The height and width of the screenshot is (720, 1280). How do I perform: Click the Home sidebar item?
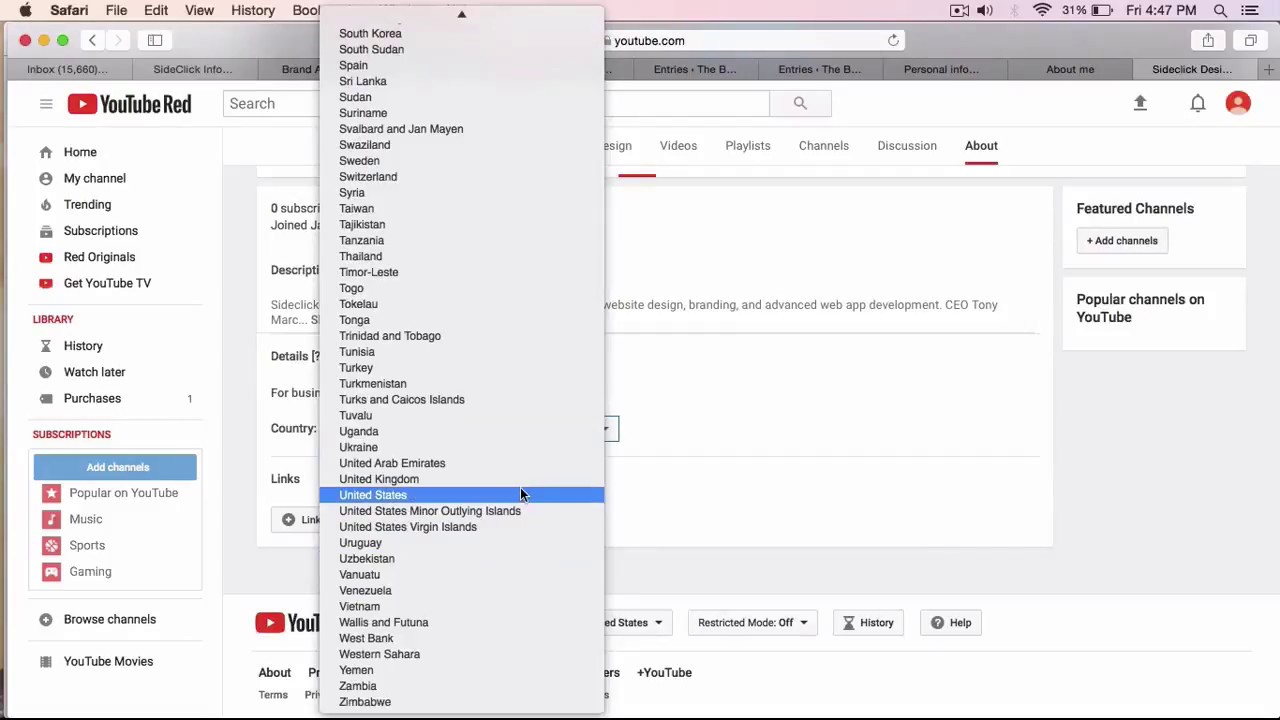coord(80,152)
